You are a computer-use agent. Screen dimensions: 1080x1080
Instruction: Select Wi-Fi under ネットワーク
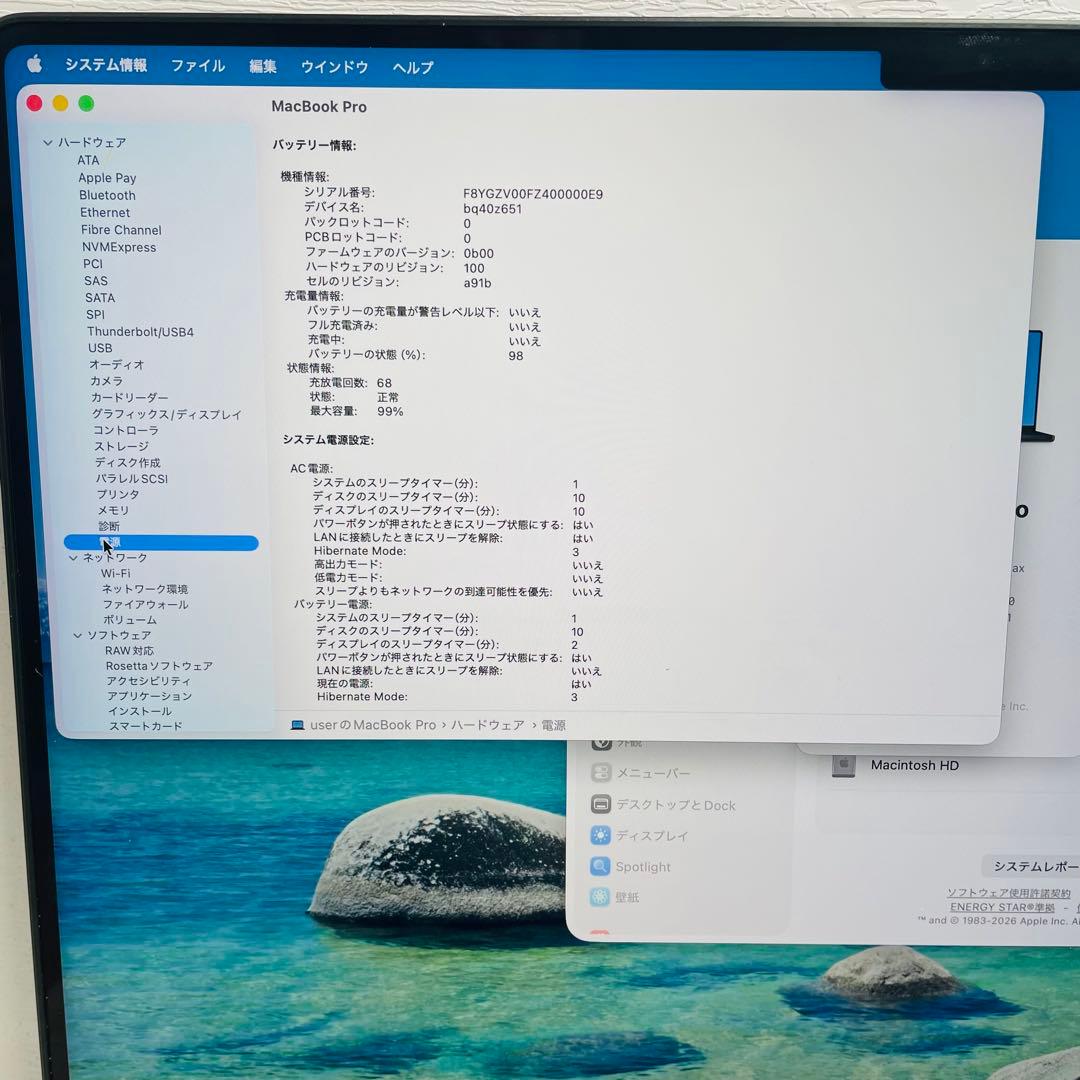(118, 572)
